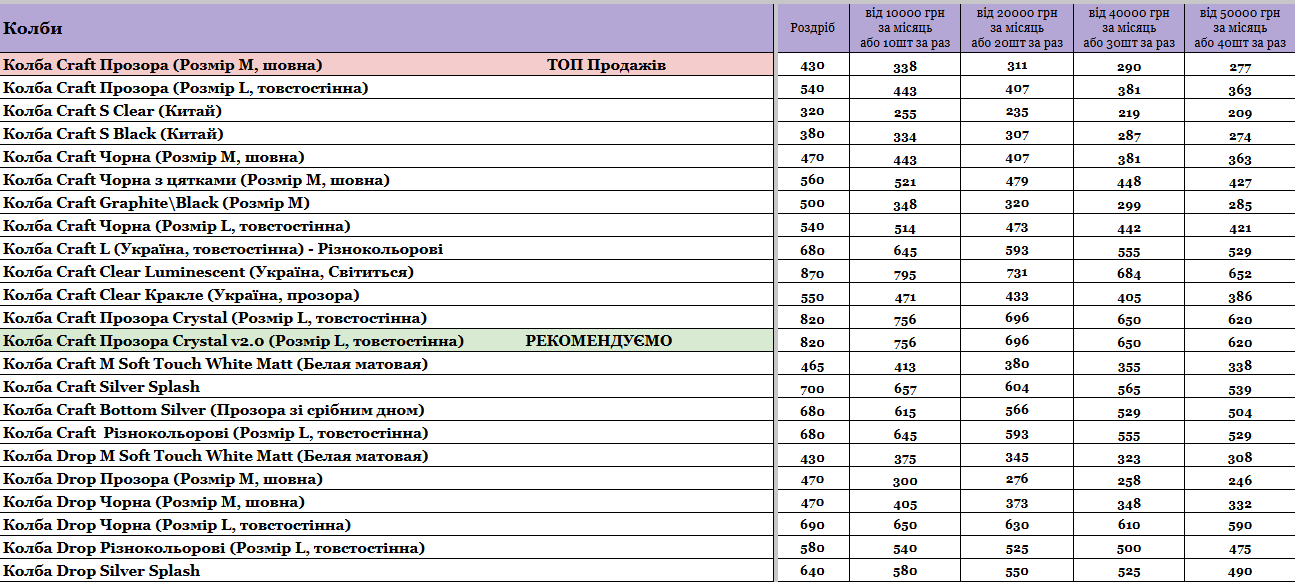Viewport: 1295px width, 582px height.
Task: Click "Колба Craft M Soft Touch White Matt"
Action: coord(216,364)
